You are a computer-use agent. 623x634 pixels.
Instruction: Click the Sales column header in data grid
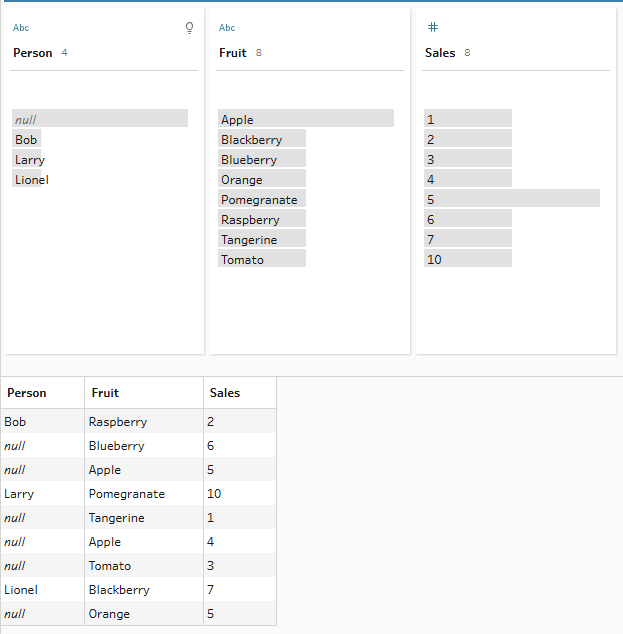(x=225, y=393)
